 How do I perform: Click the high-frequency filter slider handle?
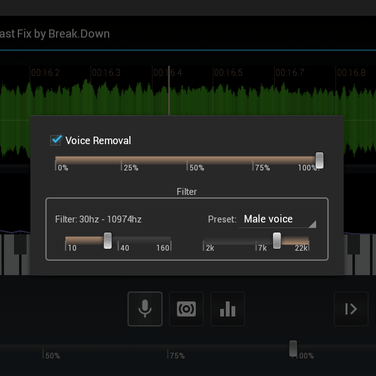click(x=277, y=241)
